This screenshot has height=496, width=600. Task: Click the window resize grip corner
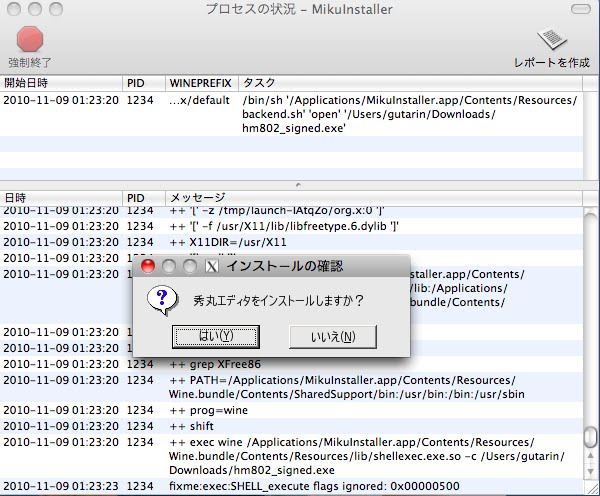click(x=593, y=489)
